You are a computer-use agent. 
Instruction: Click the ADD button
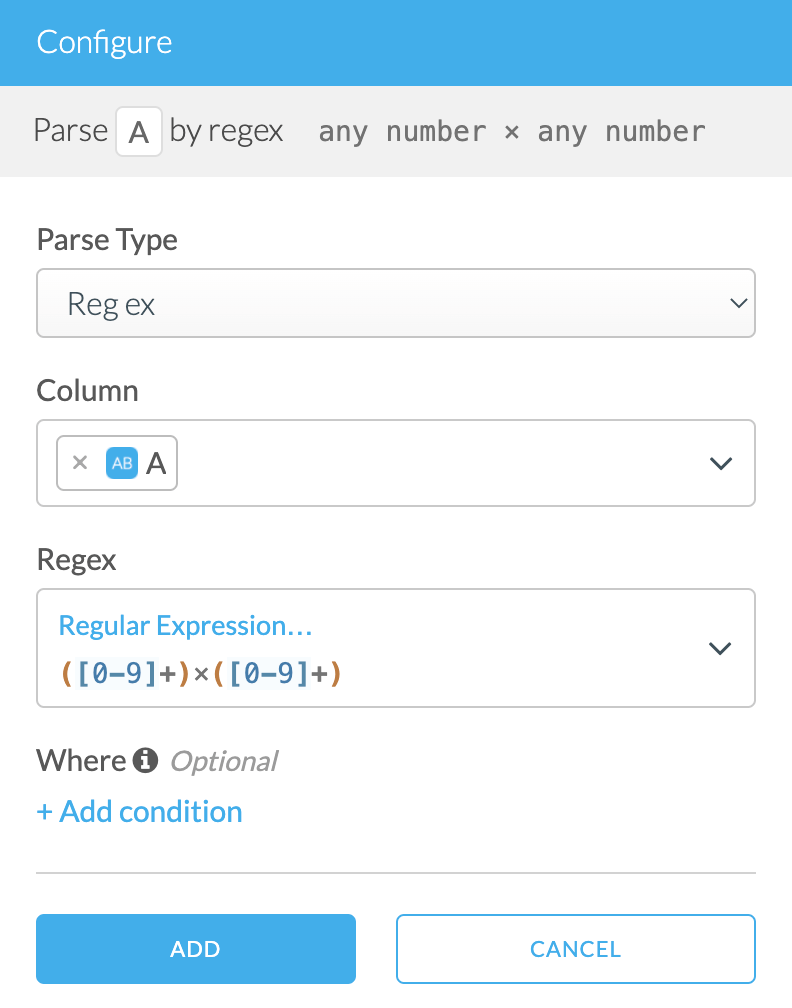pos(195,948)
